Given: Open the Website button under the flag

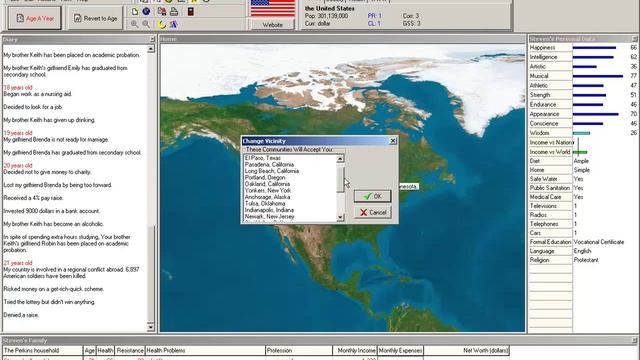Looking at the screenshot, I should click(272, 25).
